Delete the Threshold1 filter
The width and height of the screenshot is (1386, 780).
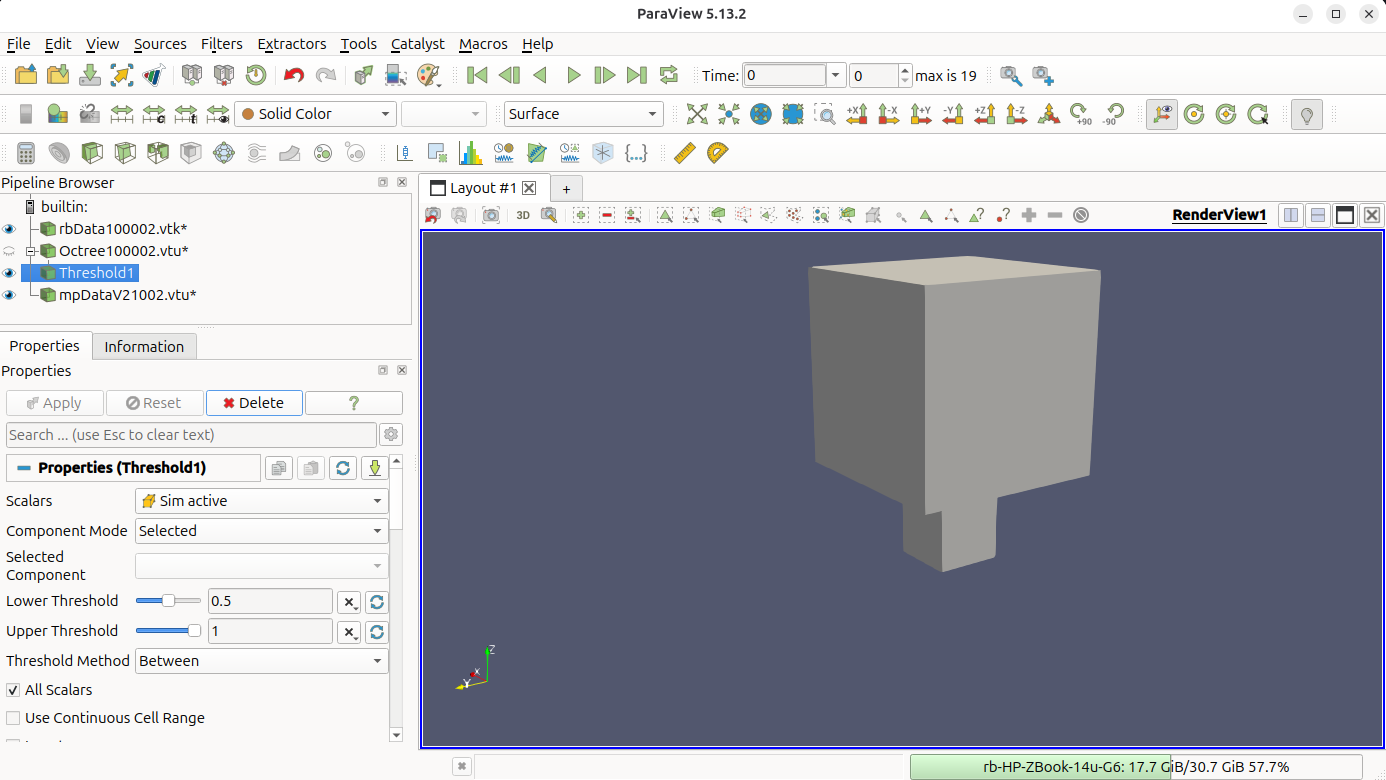254,403
